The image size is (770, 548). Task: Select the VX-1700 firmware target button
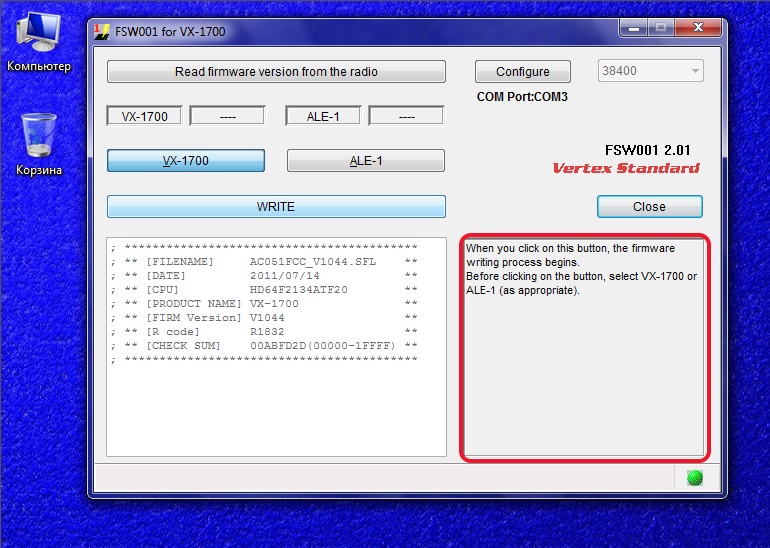pos(186,161)
